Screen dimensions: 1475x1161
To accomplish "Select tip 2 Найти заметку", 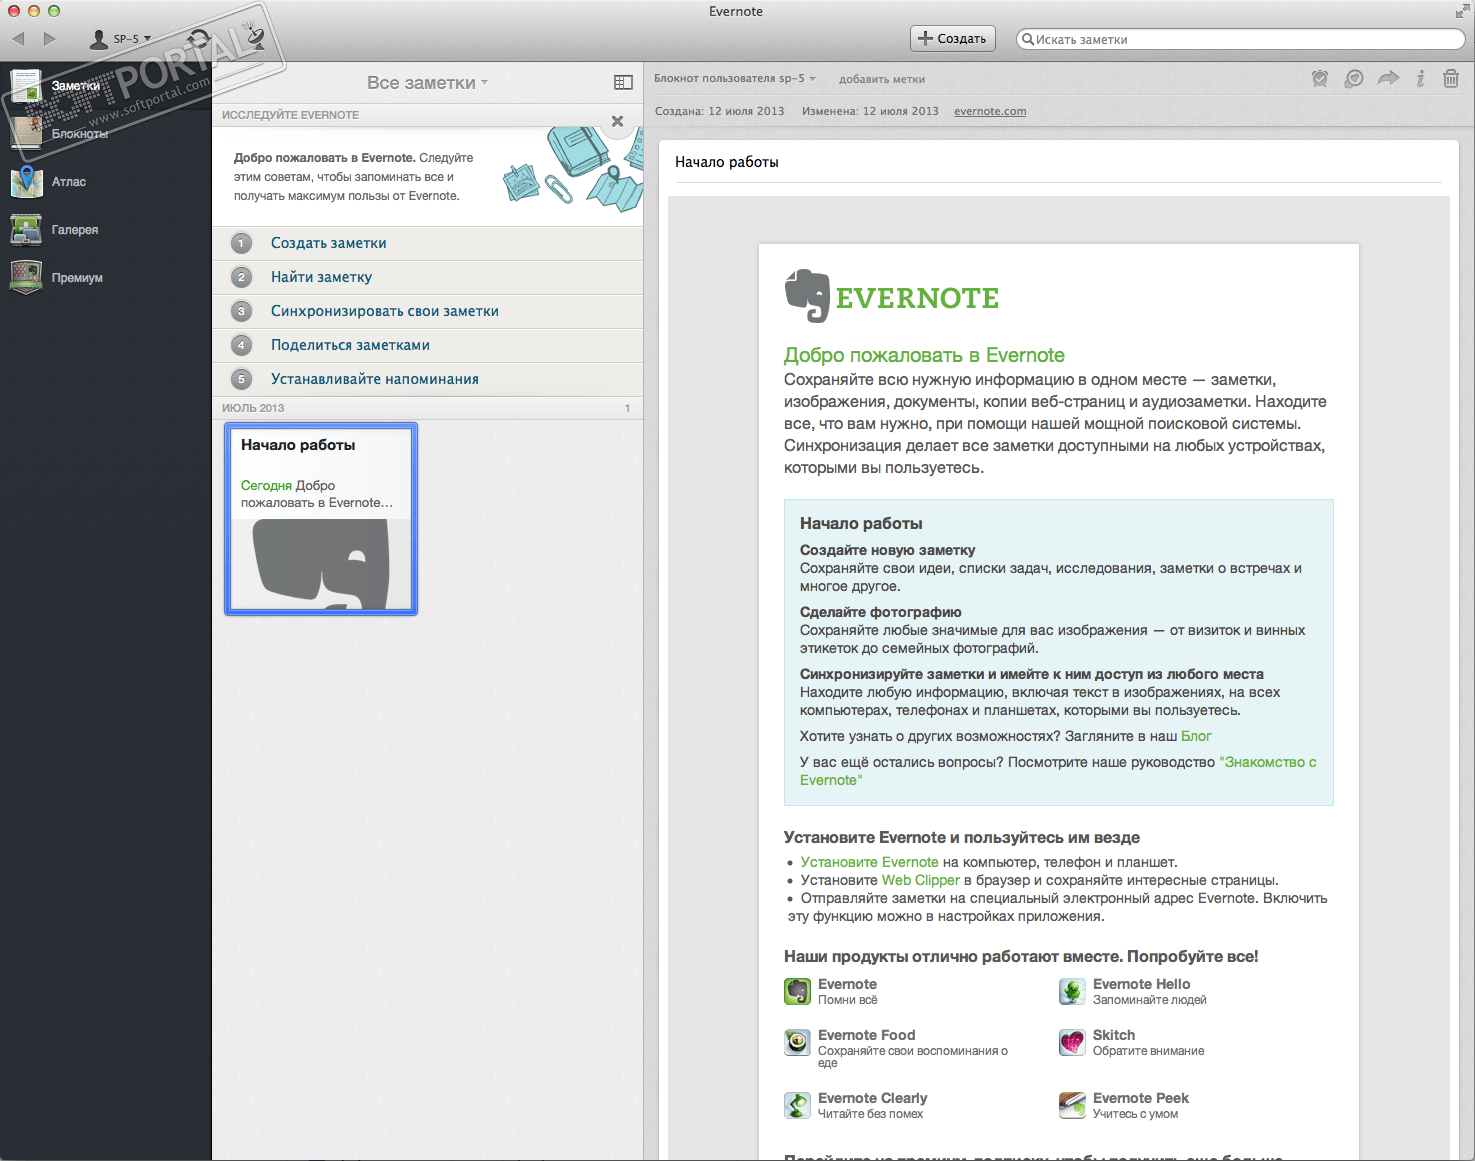I will tap(427, 277).
